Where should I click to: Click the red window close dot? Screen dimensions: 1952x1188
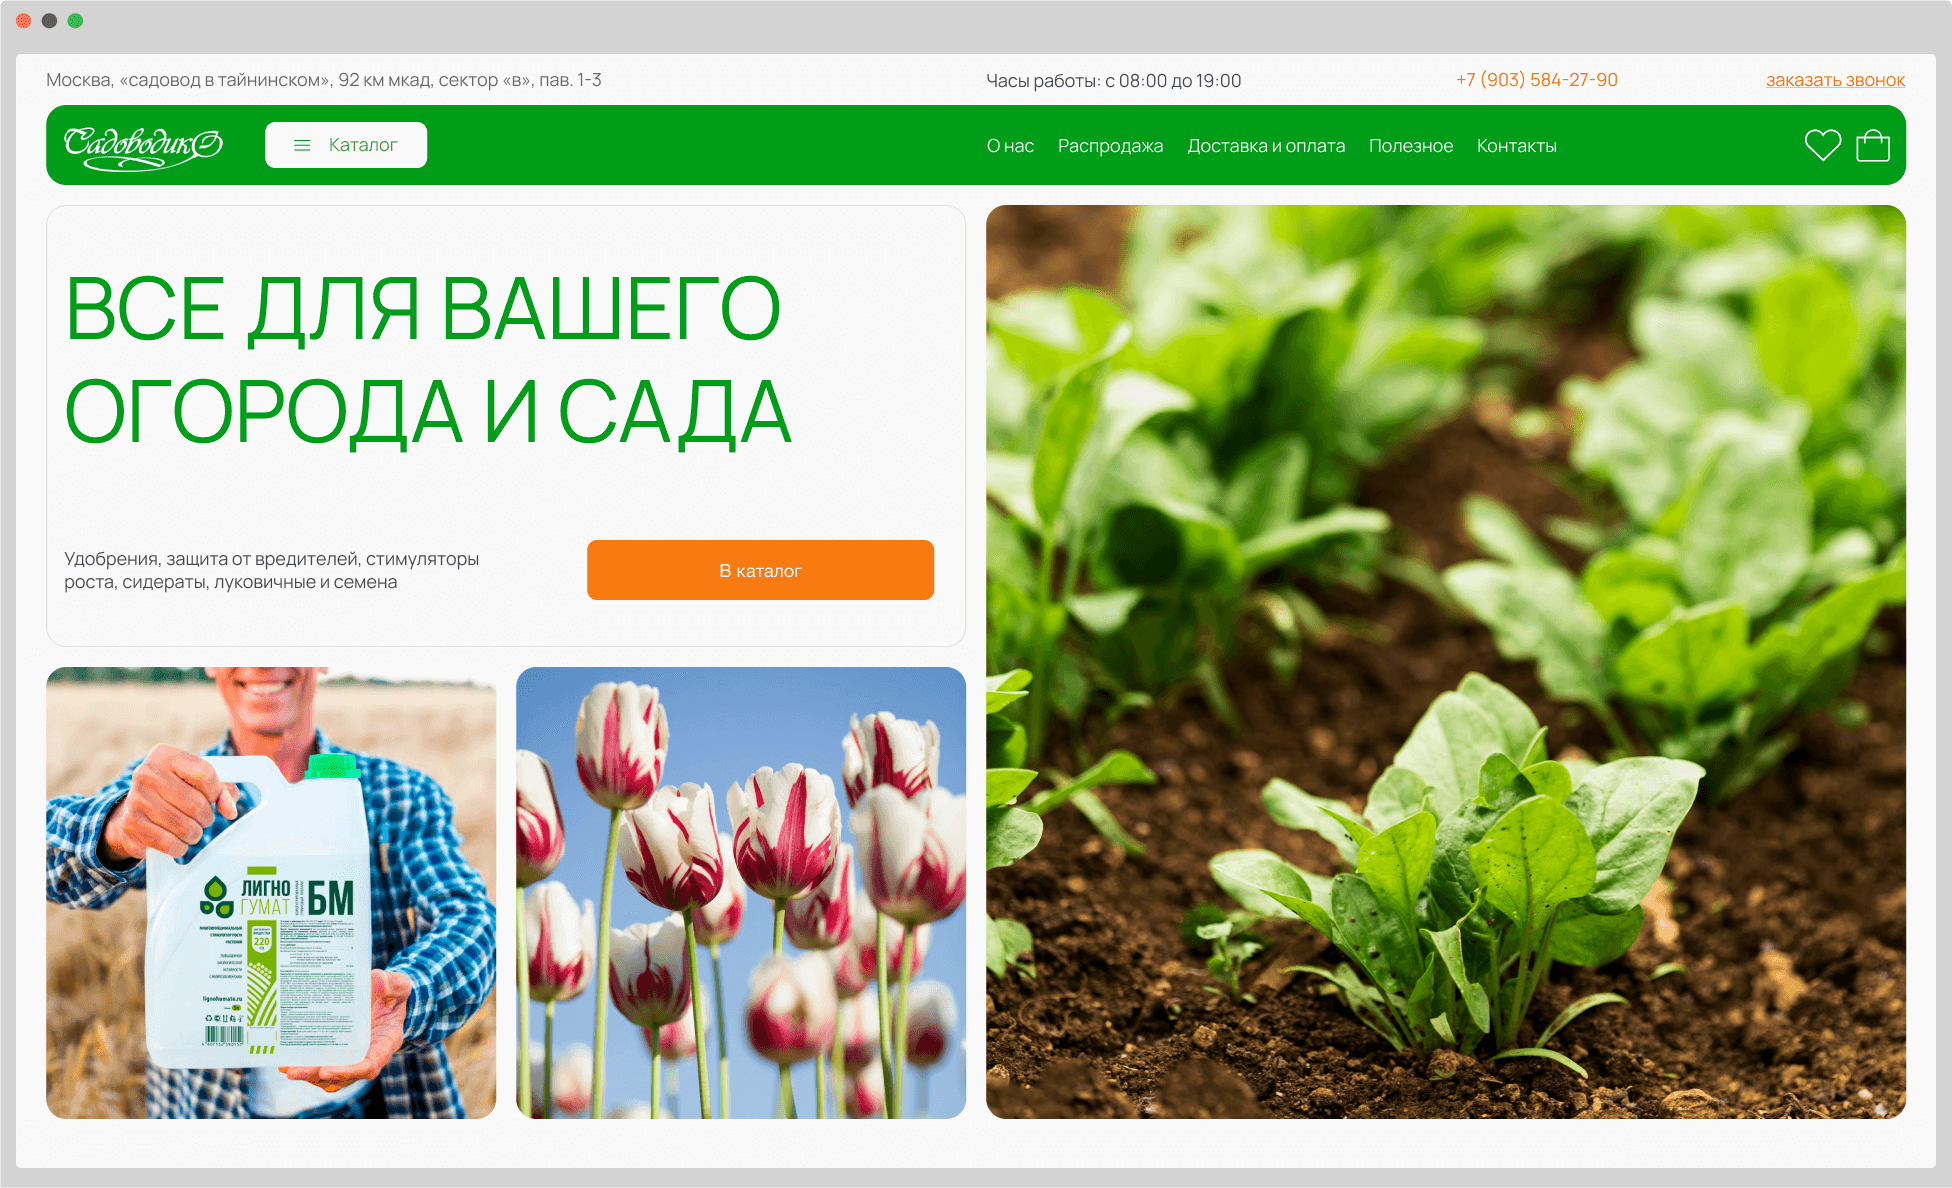click(x=24, y=20)
